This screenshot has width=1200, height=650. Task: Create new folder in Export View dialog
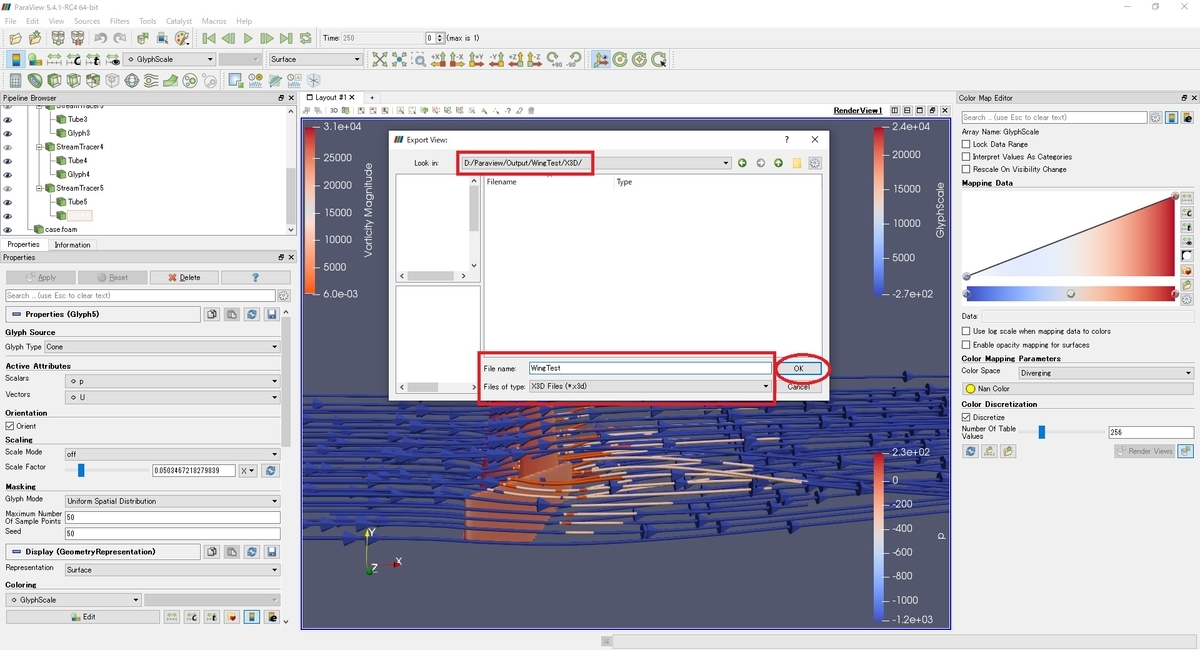[797, 163]
